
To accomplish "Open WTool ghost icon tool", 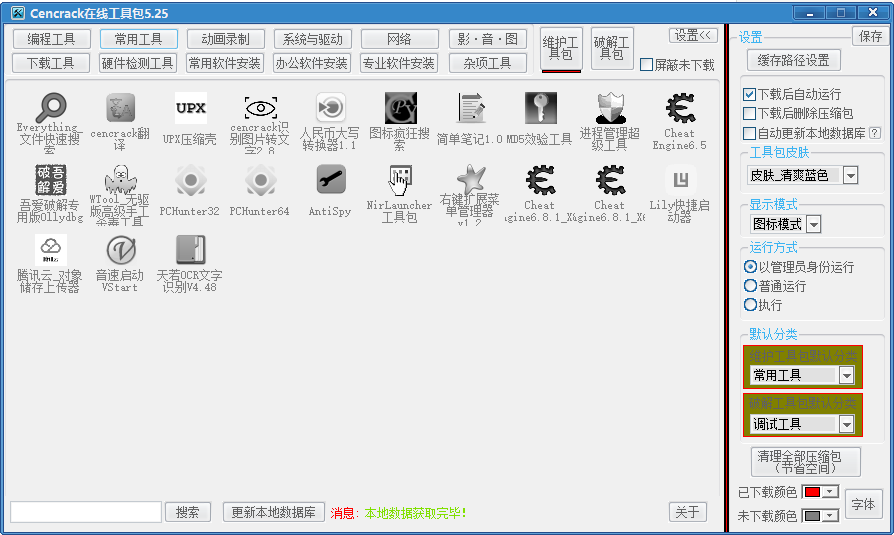I will pos(120,180).
